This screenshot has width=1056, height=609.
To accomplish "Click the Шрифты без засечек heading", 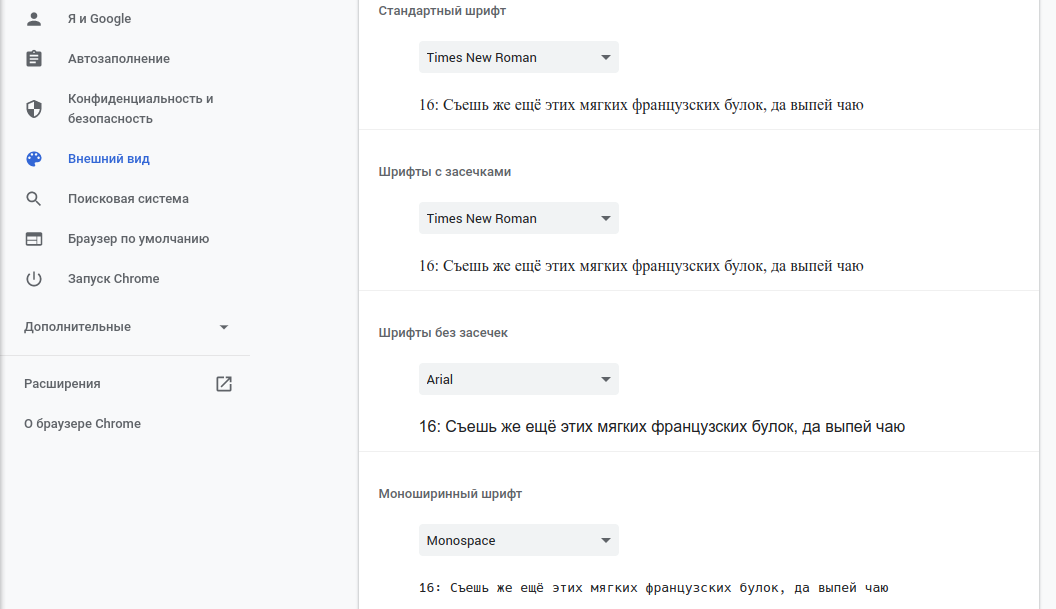I will [443, 333].
